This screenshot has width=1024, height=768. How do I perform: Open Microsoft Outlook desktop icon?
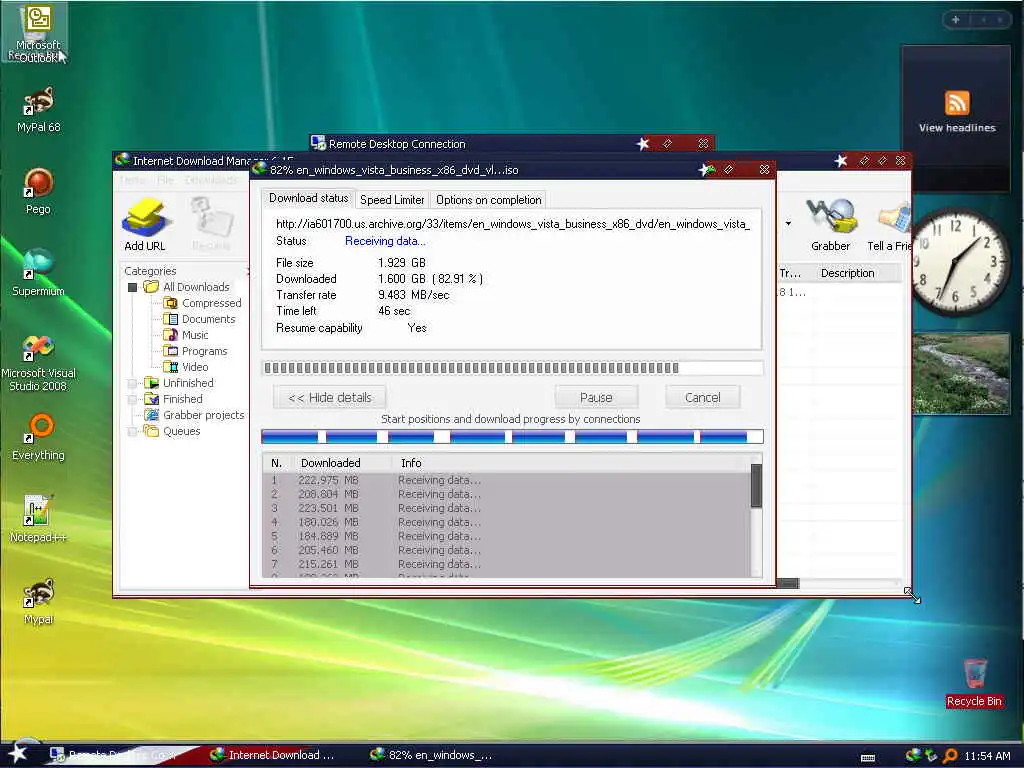[38, 33]
